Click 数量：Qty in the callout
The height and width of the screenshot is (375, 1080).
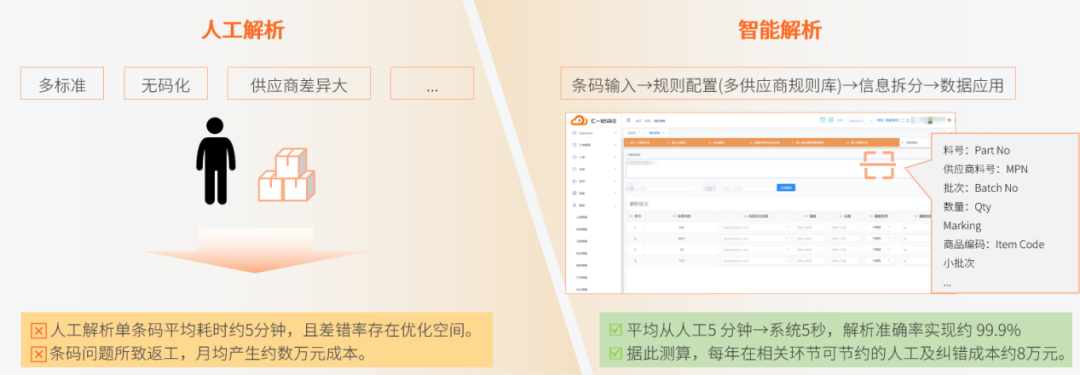(967, 206)
